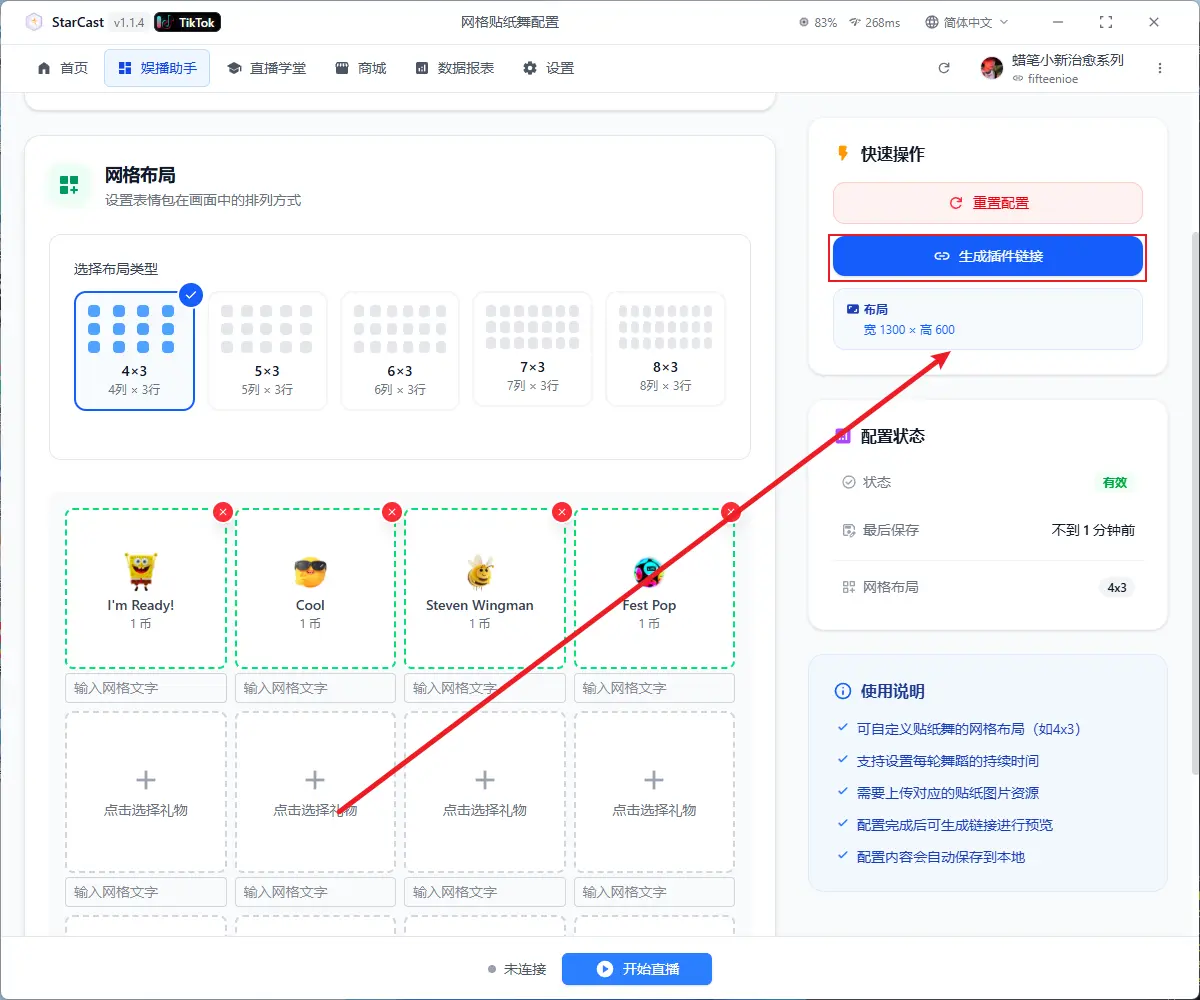Click the 开始直播 start streaming button
This screenshot has width=1200, height=1000.
tap(637, 969)
